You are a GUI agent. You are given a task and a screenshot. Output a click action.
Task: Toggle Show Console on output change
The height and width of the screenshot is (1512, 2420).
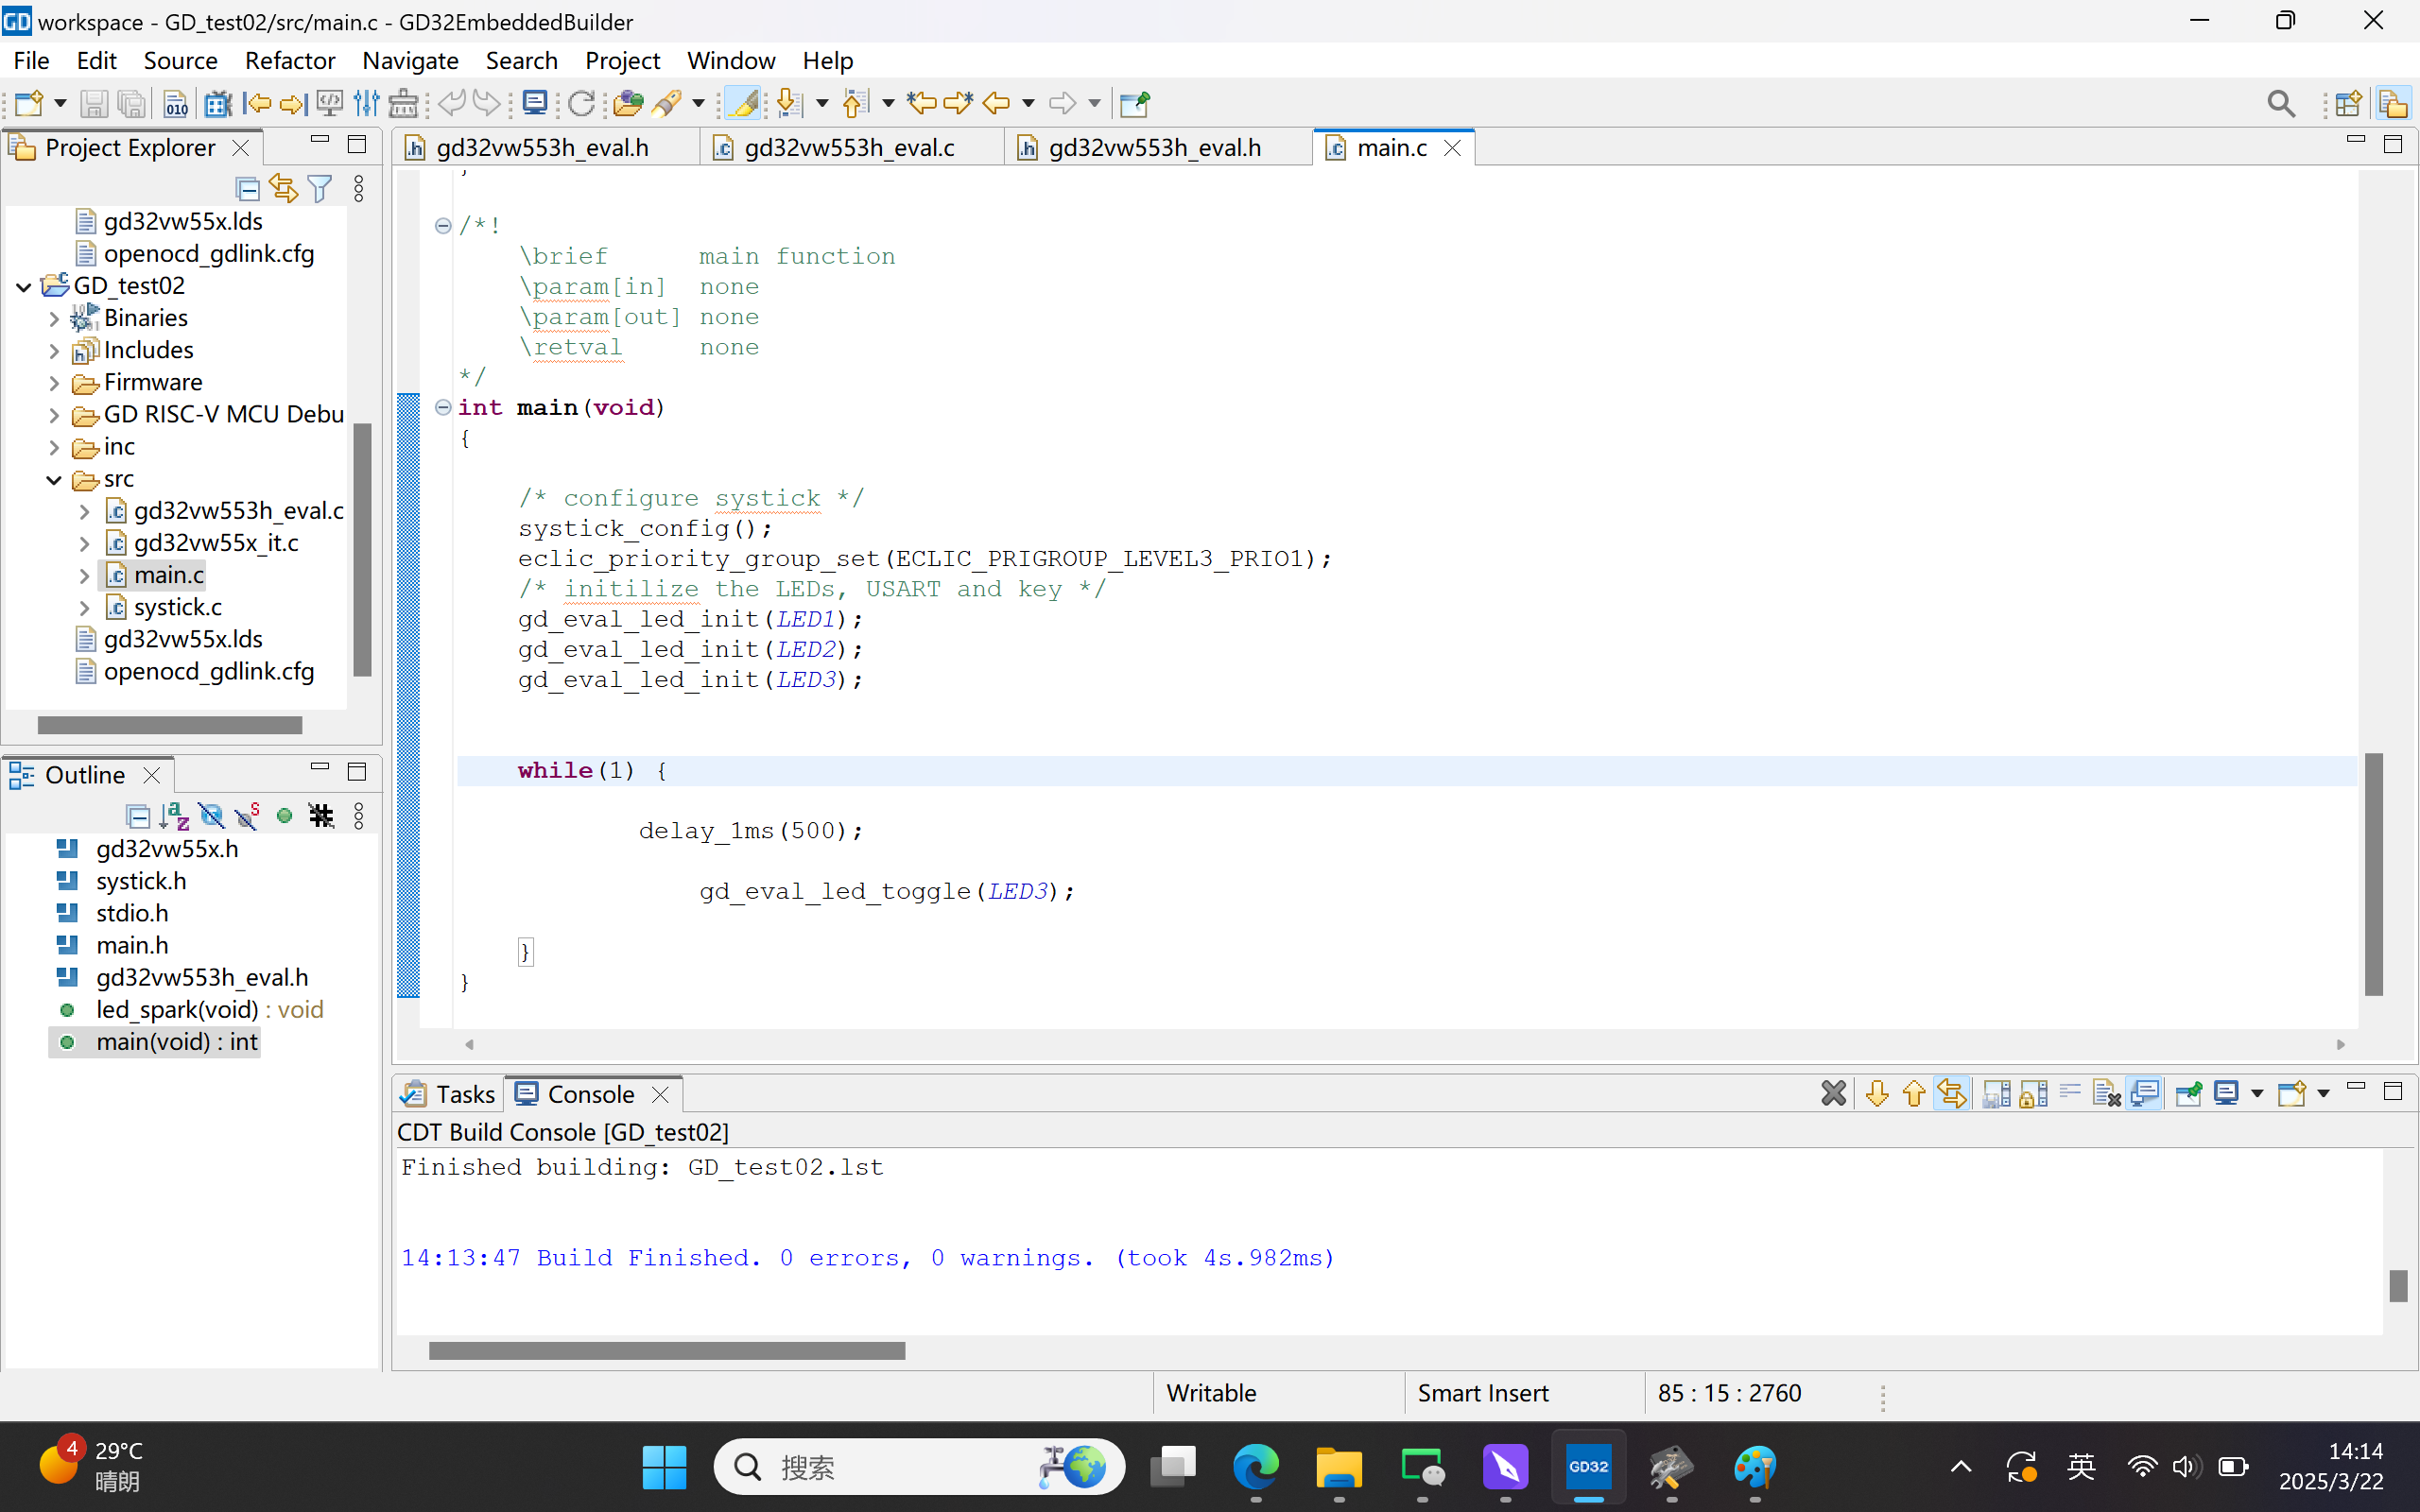(2144, 1094)
